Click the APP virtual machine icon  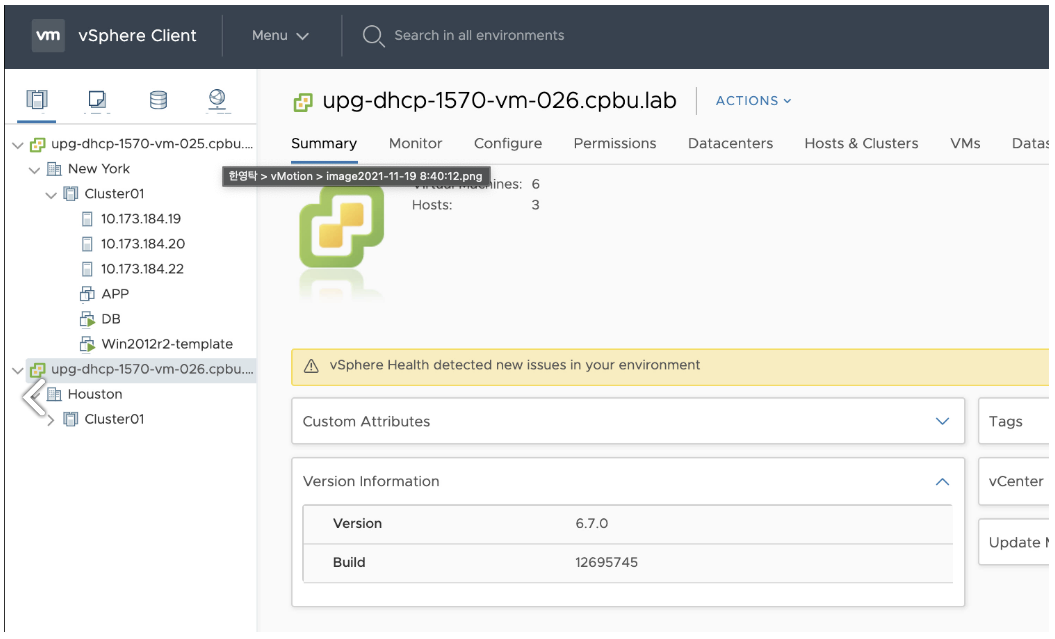point(87,294)
